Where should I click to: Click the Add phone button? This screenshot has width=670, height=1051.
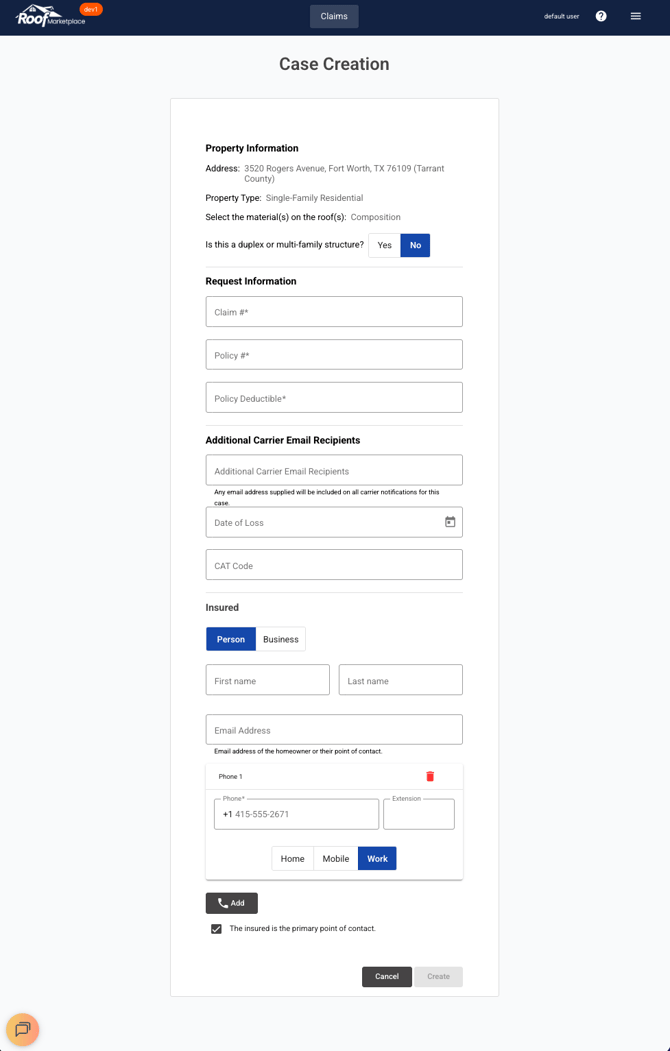pos(231,903)
